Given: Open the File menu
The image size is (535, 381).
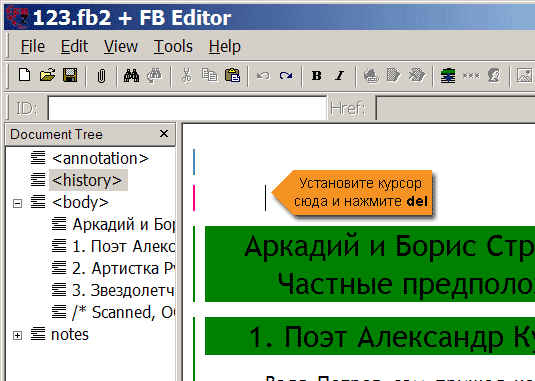Looking at the screenshot, I should point(32,46).
